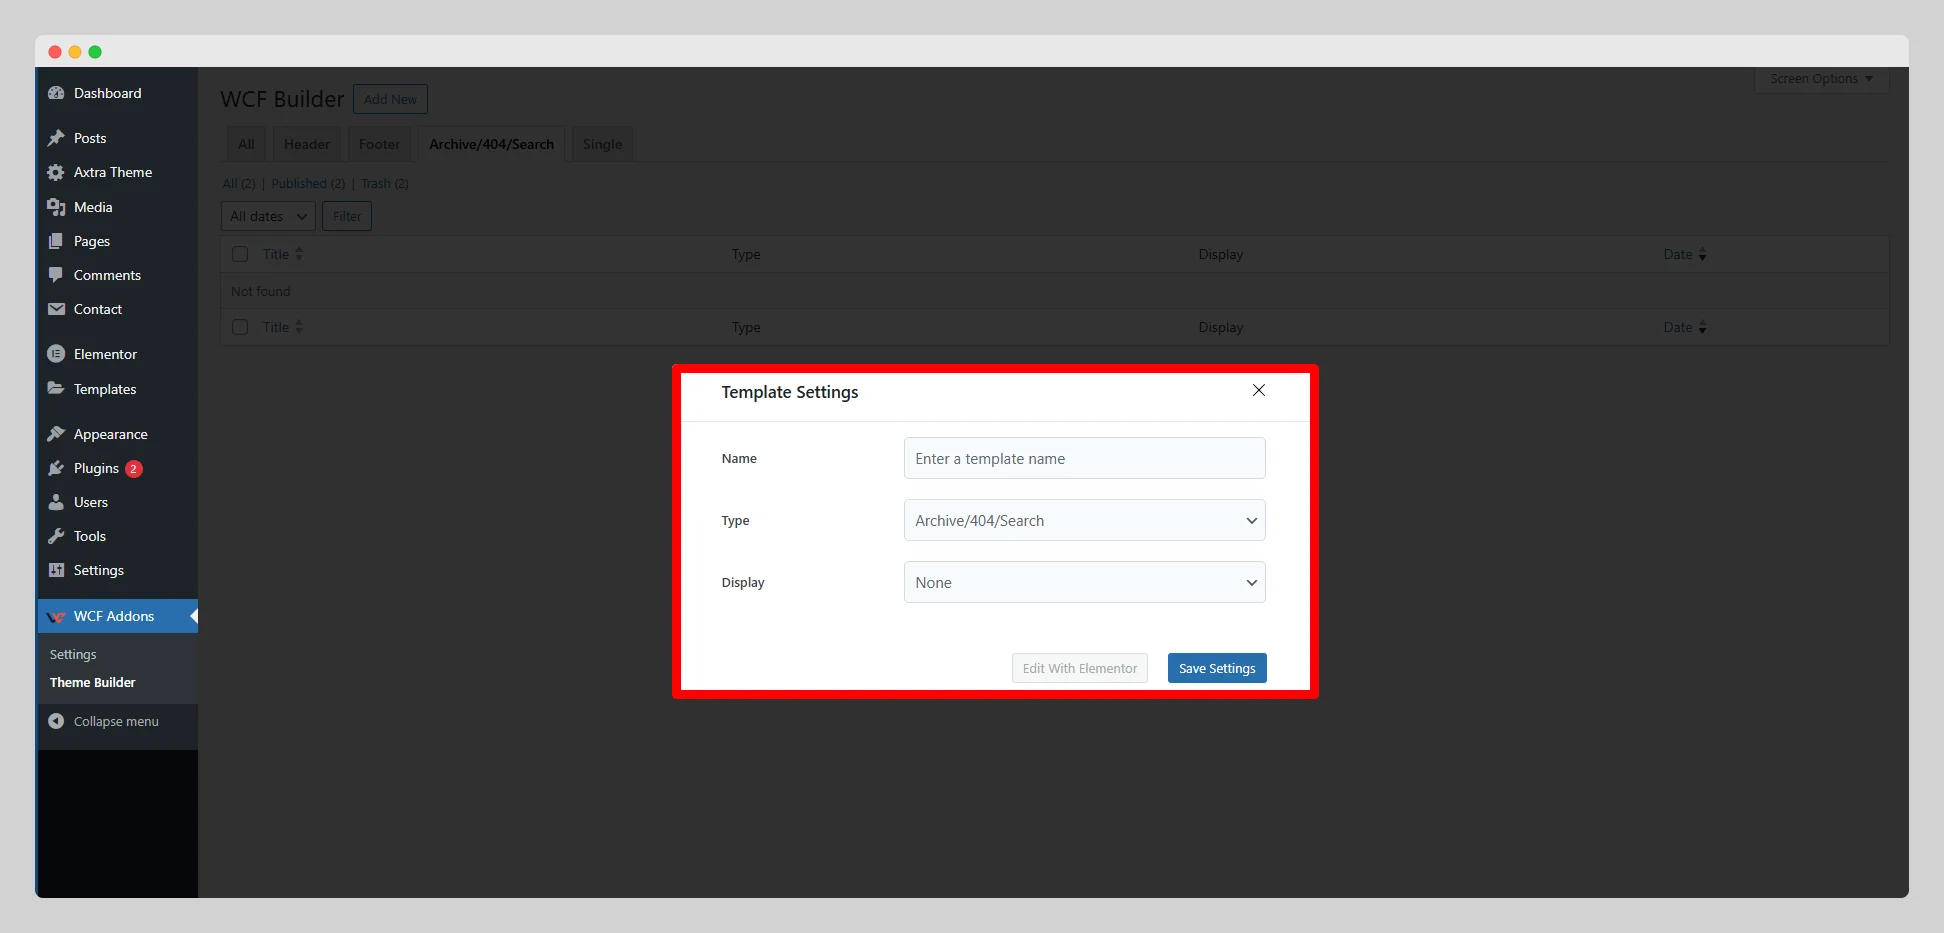The width and height of the screenshot is (1944, 933).
Task: Click the Users person icon
Action: (56, 502)
